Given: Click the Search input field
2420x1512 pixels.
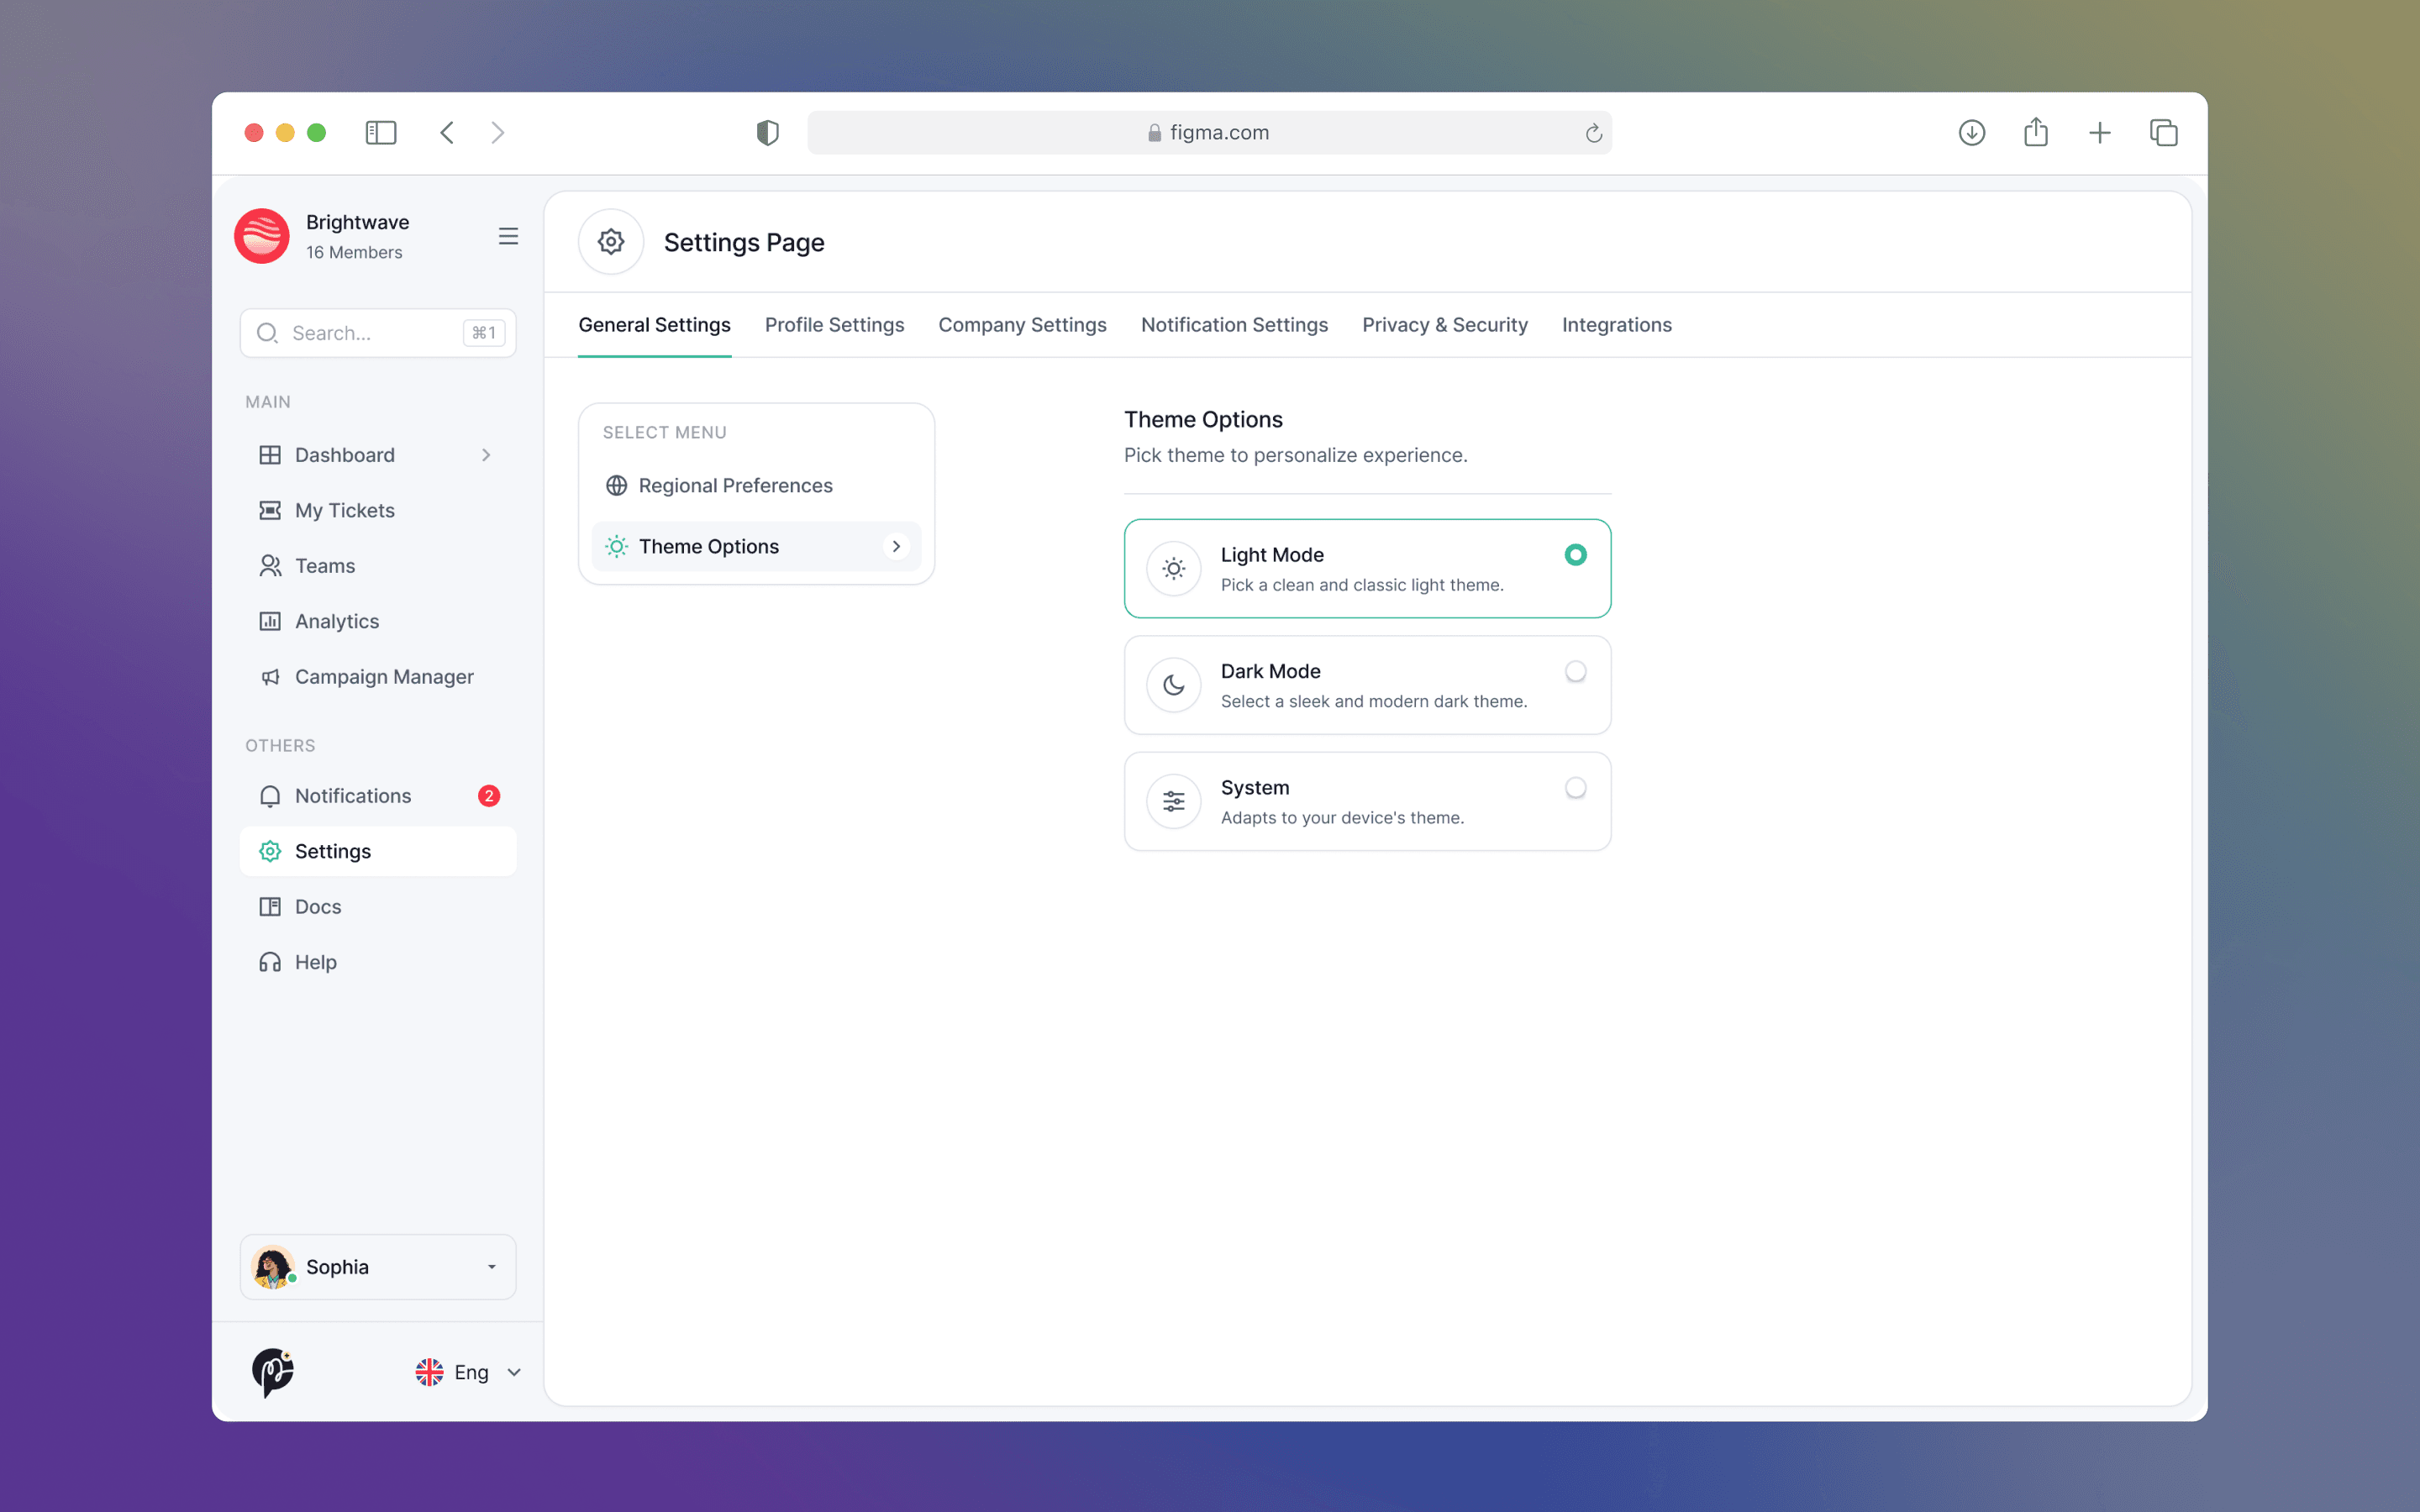Looking at the screenshot, I should [378, 333].
